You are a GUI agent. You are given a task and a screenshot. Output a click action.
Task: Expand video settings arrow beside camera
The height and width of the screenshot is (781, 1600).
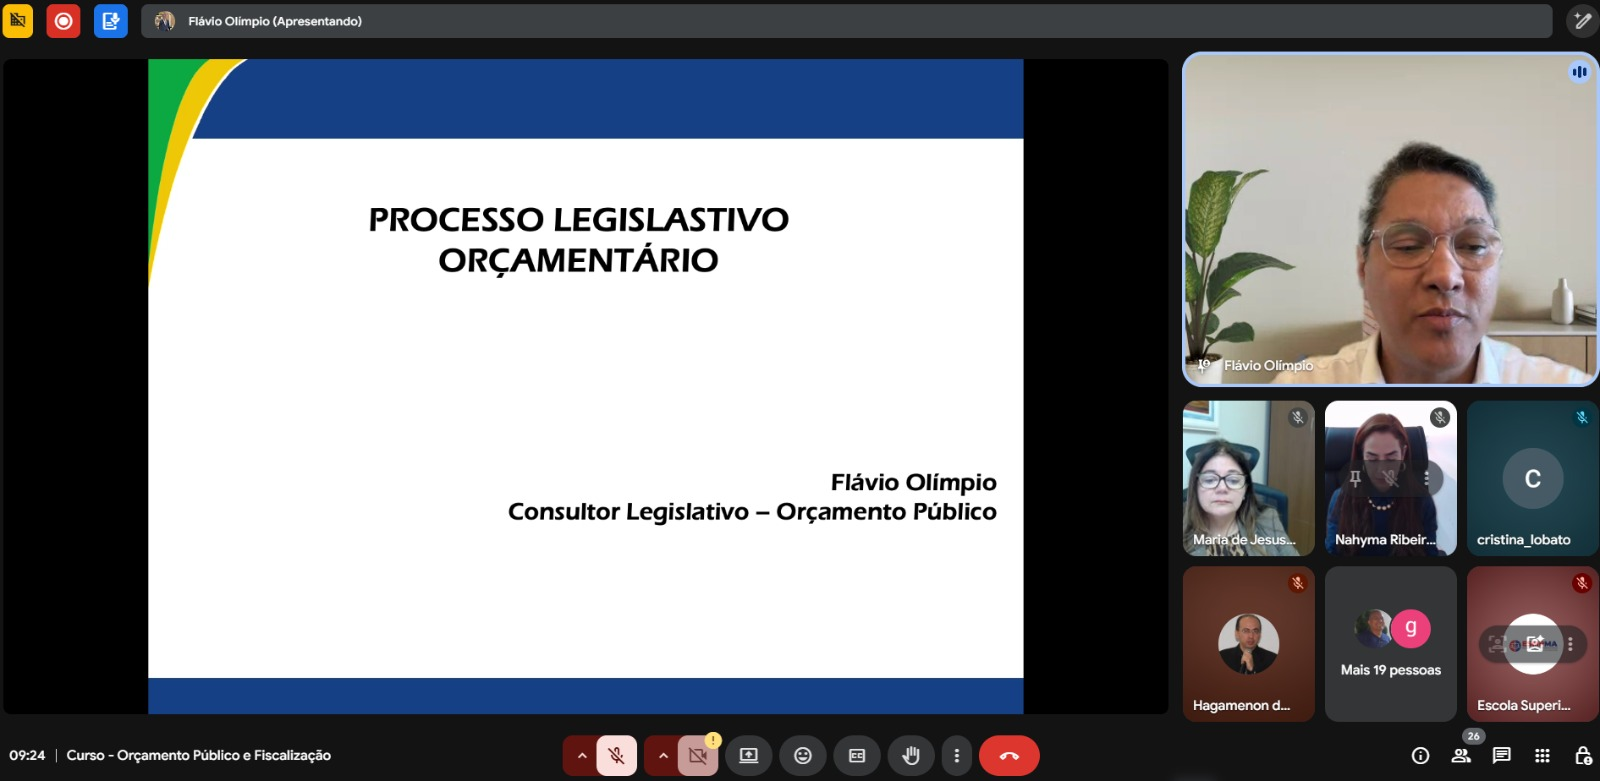click(662, 756)
